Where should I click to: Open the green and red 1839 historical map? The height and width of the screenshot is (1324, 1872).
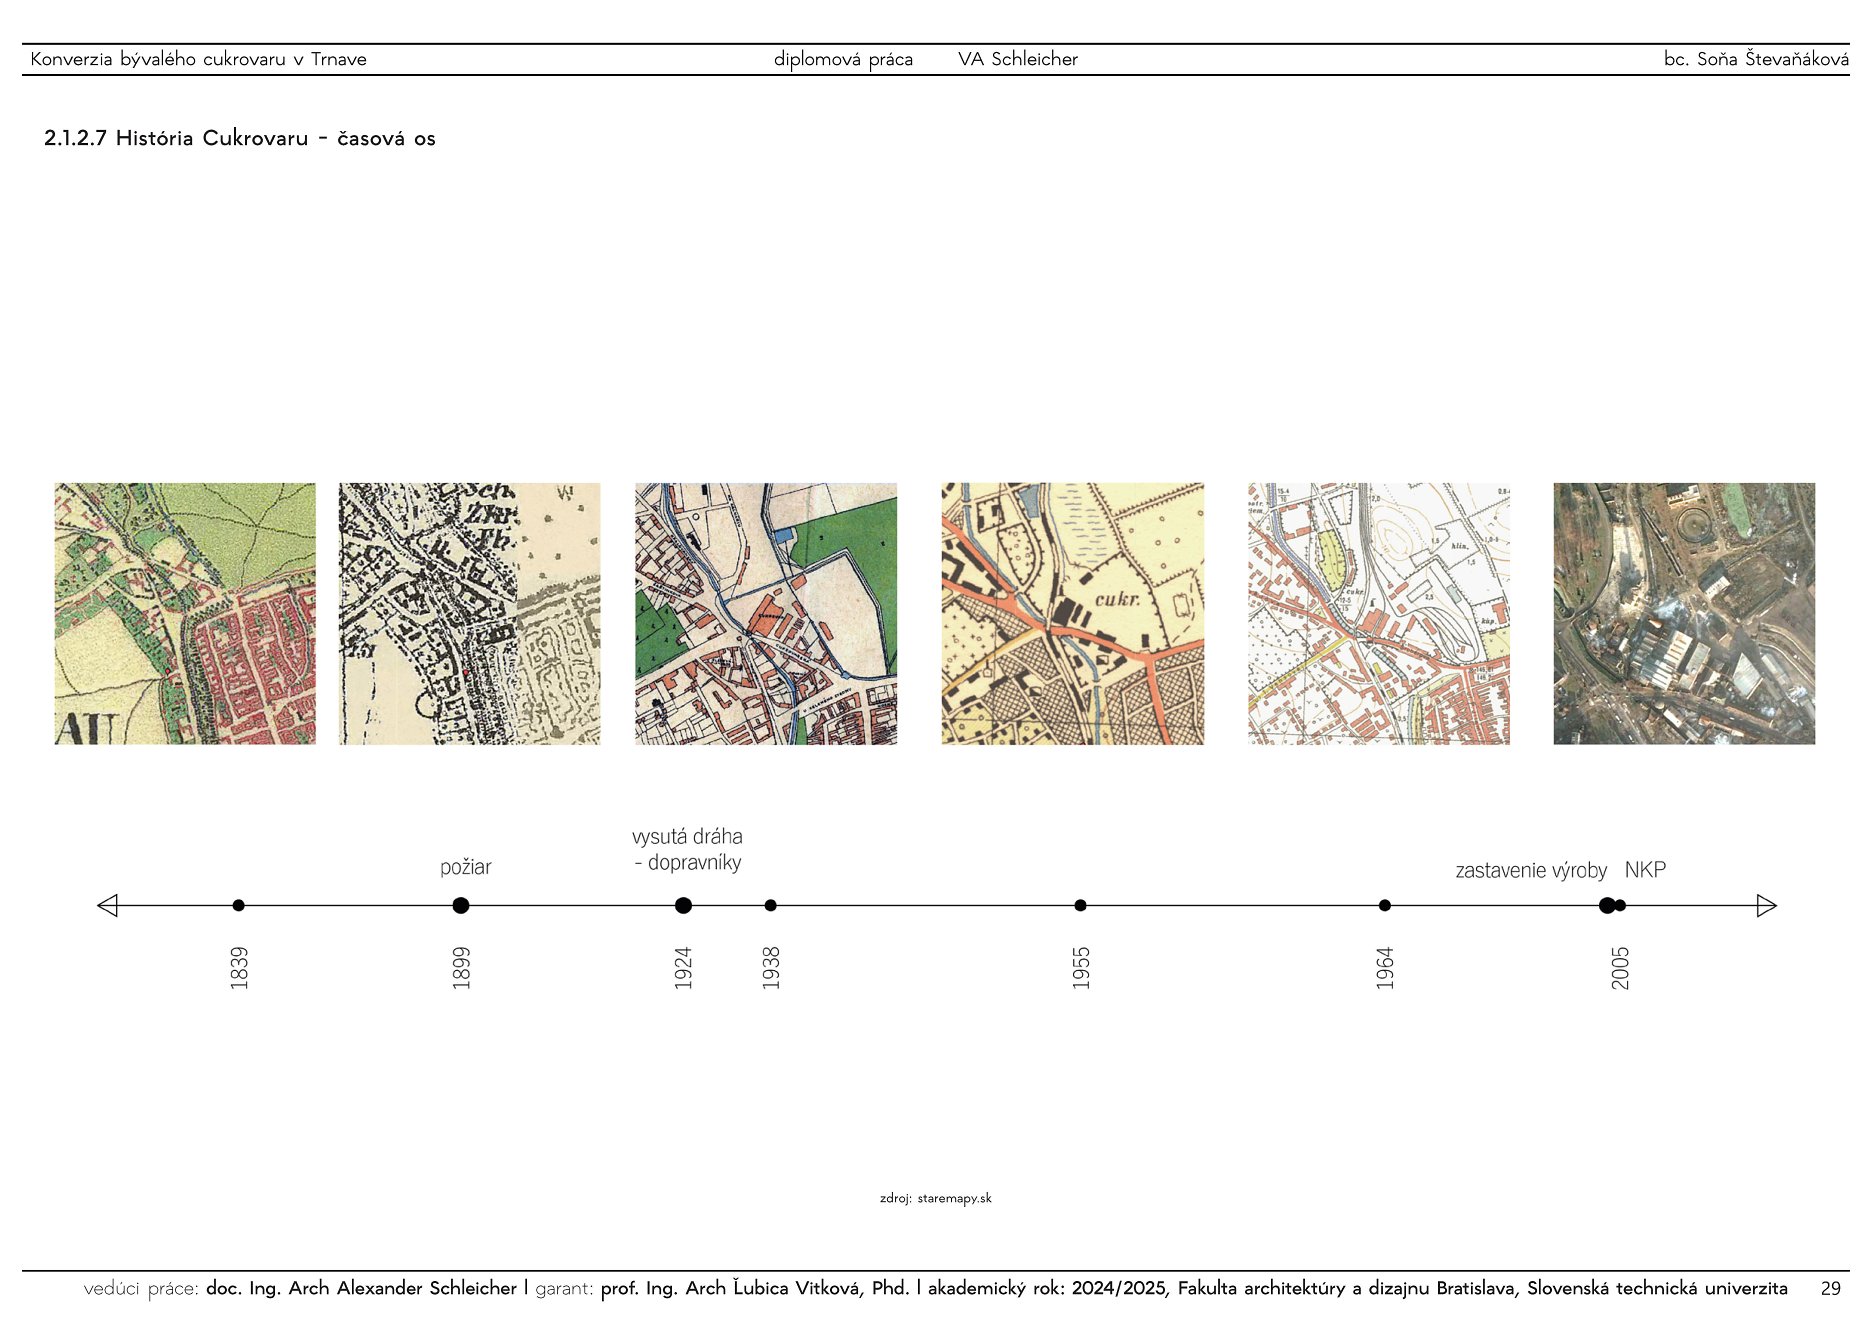[x=185, y=614]
